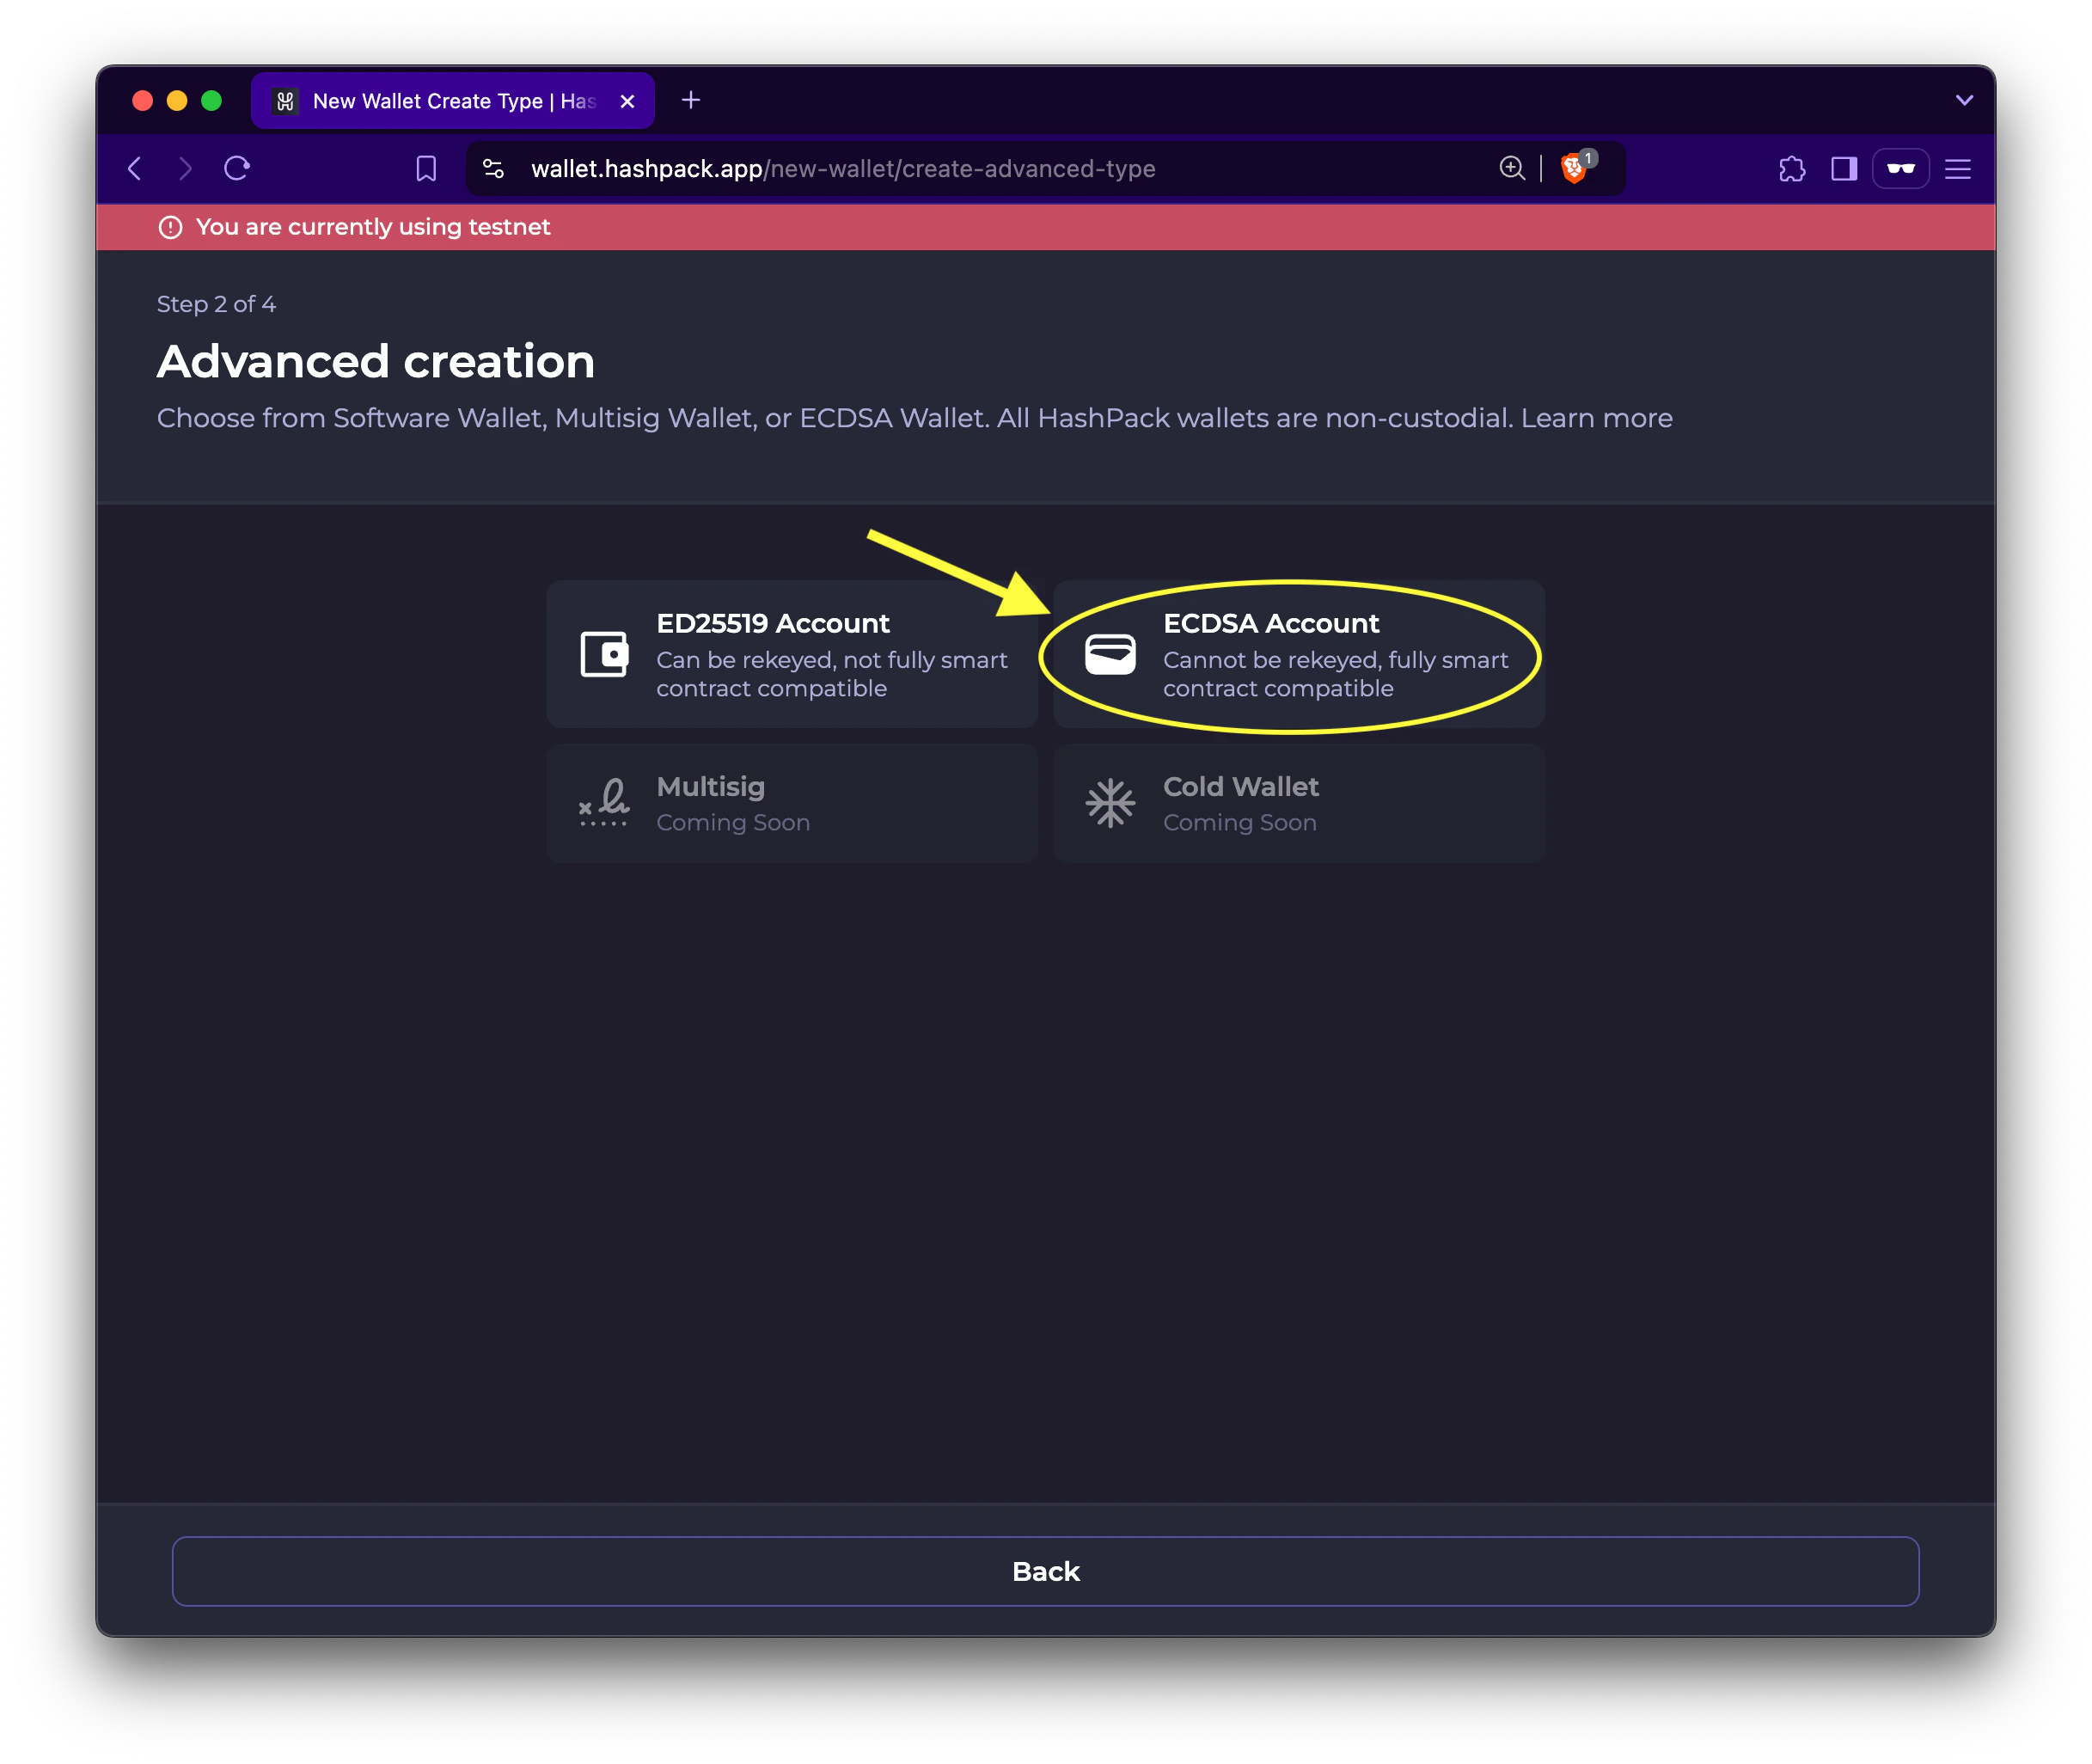Screen dimensions: 2092x1764
Task: Click the Multisig signature icon
Action: point(604,803)
